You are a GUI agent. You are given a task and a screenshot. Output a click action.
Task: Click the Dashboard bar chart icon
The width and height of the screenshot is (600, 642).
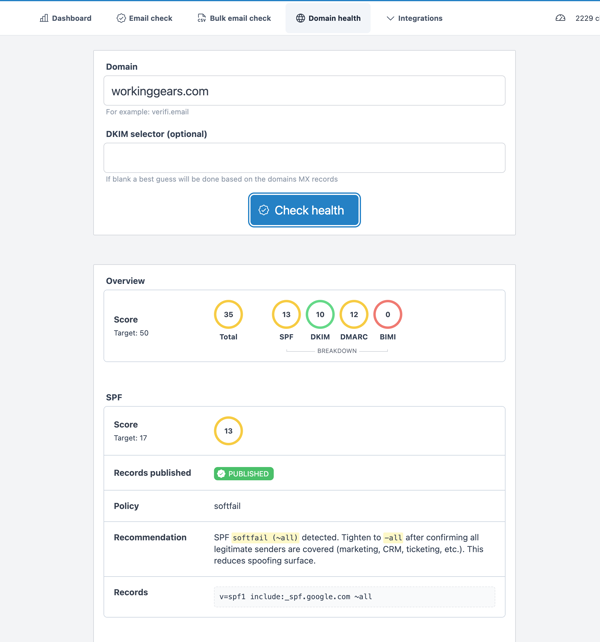pyautogui.click(x=44, y=18)
